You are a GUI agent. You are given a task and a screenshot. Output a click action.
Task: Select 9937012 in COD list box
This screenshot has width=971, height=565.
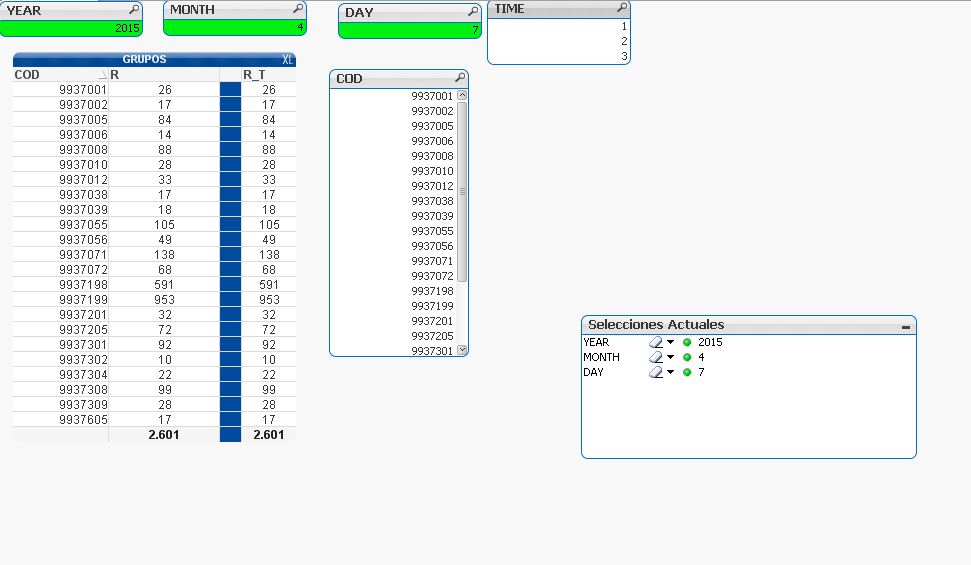394,186
